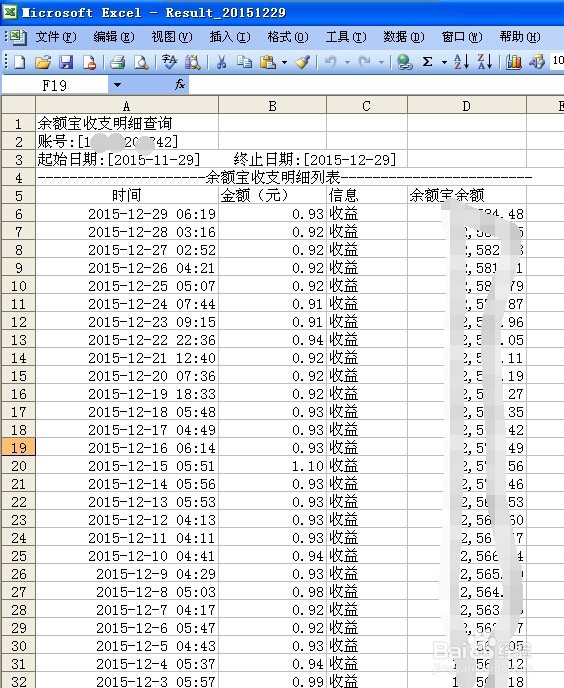Screen dimensions: 564x688
Task: Click the fx Insert Function button
Action: click(180, 84)
